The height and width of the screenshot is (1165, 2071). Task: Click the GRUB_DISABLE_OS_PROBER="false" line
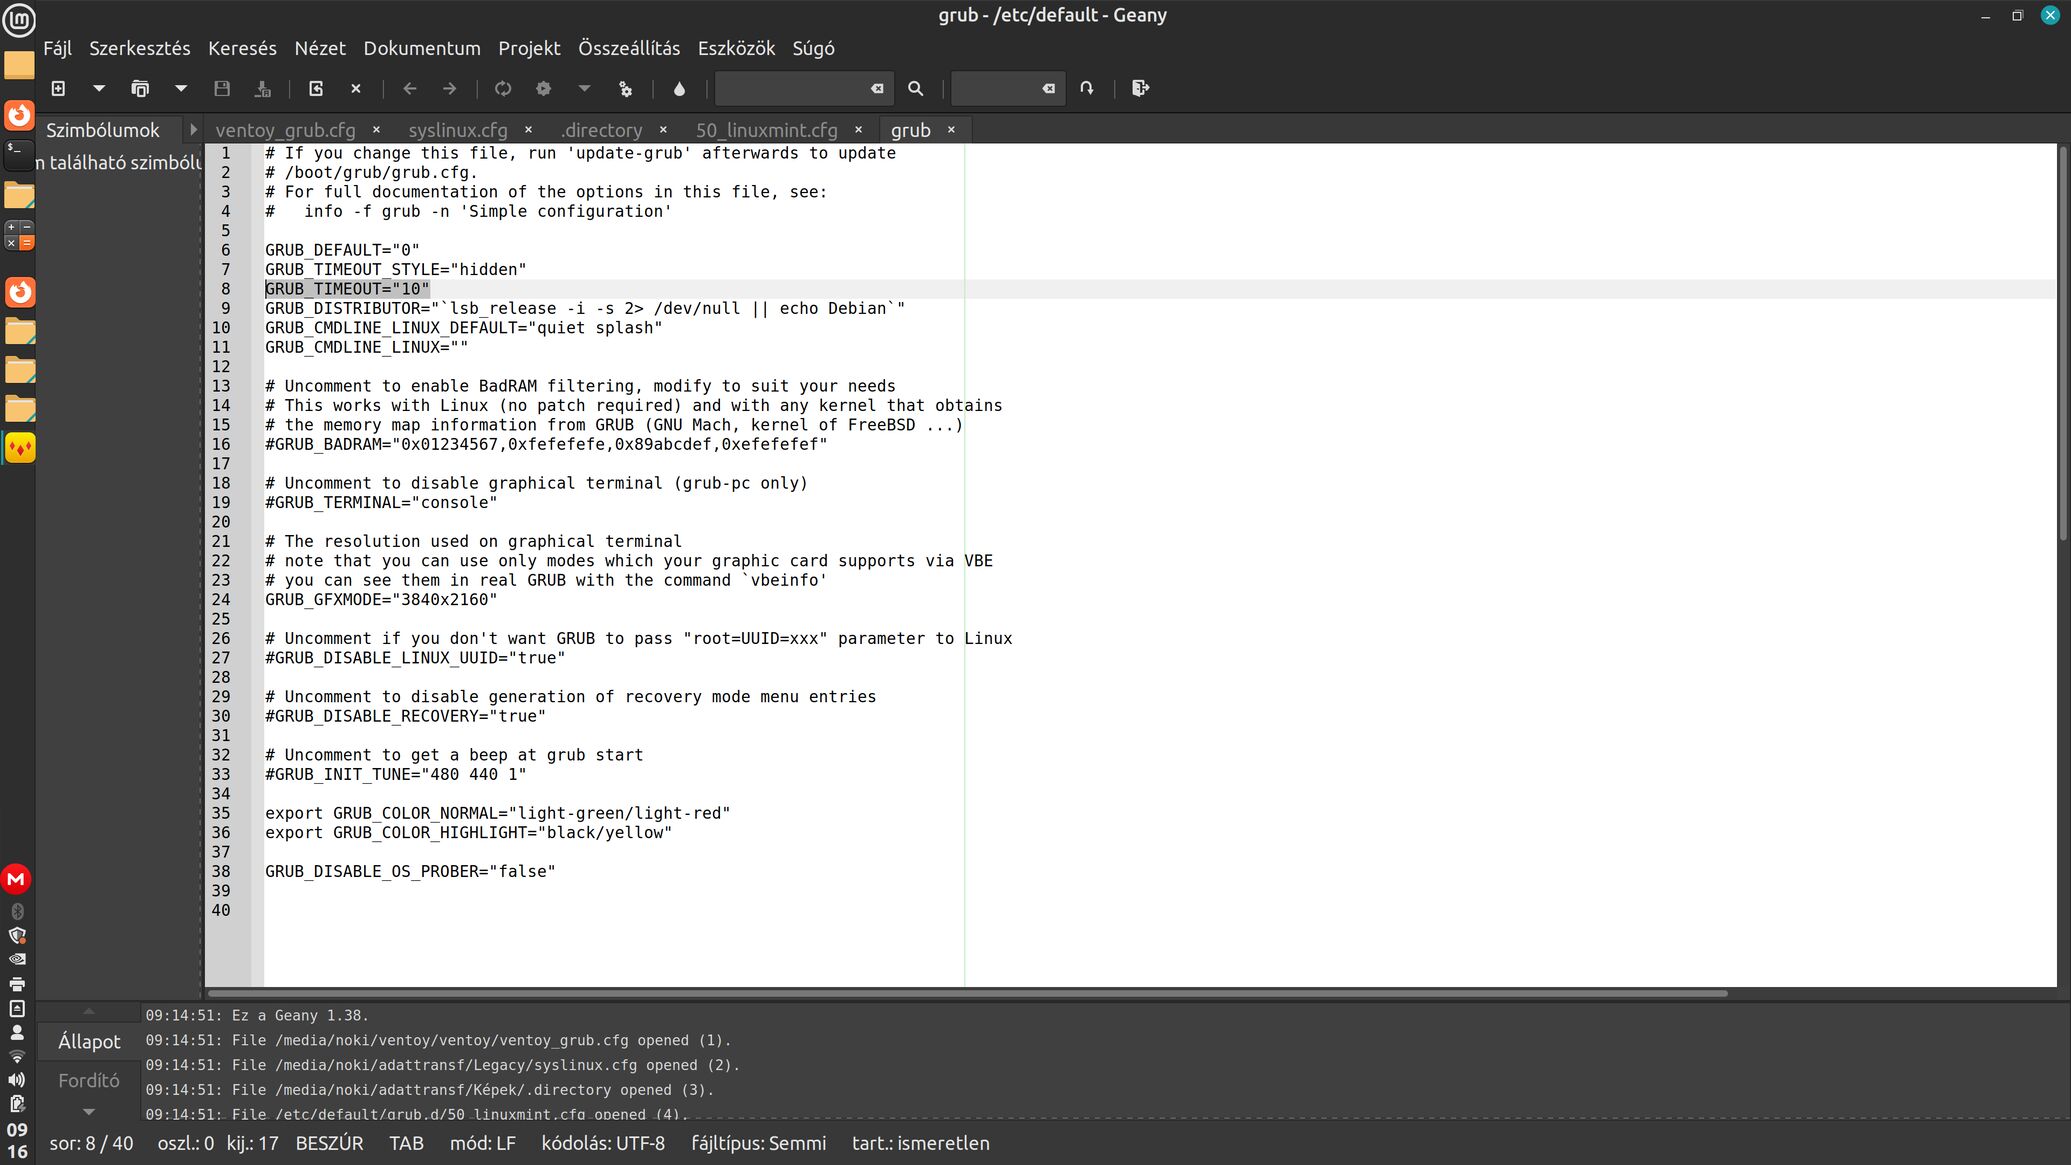410,871
